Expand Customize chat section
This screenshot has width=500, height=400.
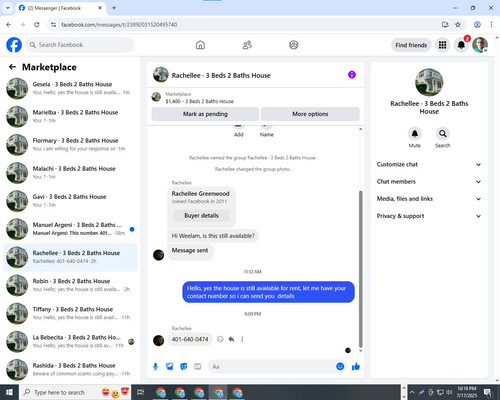point(429,164)
